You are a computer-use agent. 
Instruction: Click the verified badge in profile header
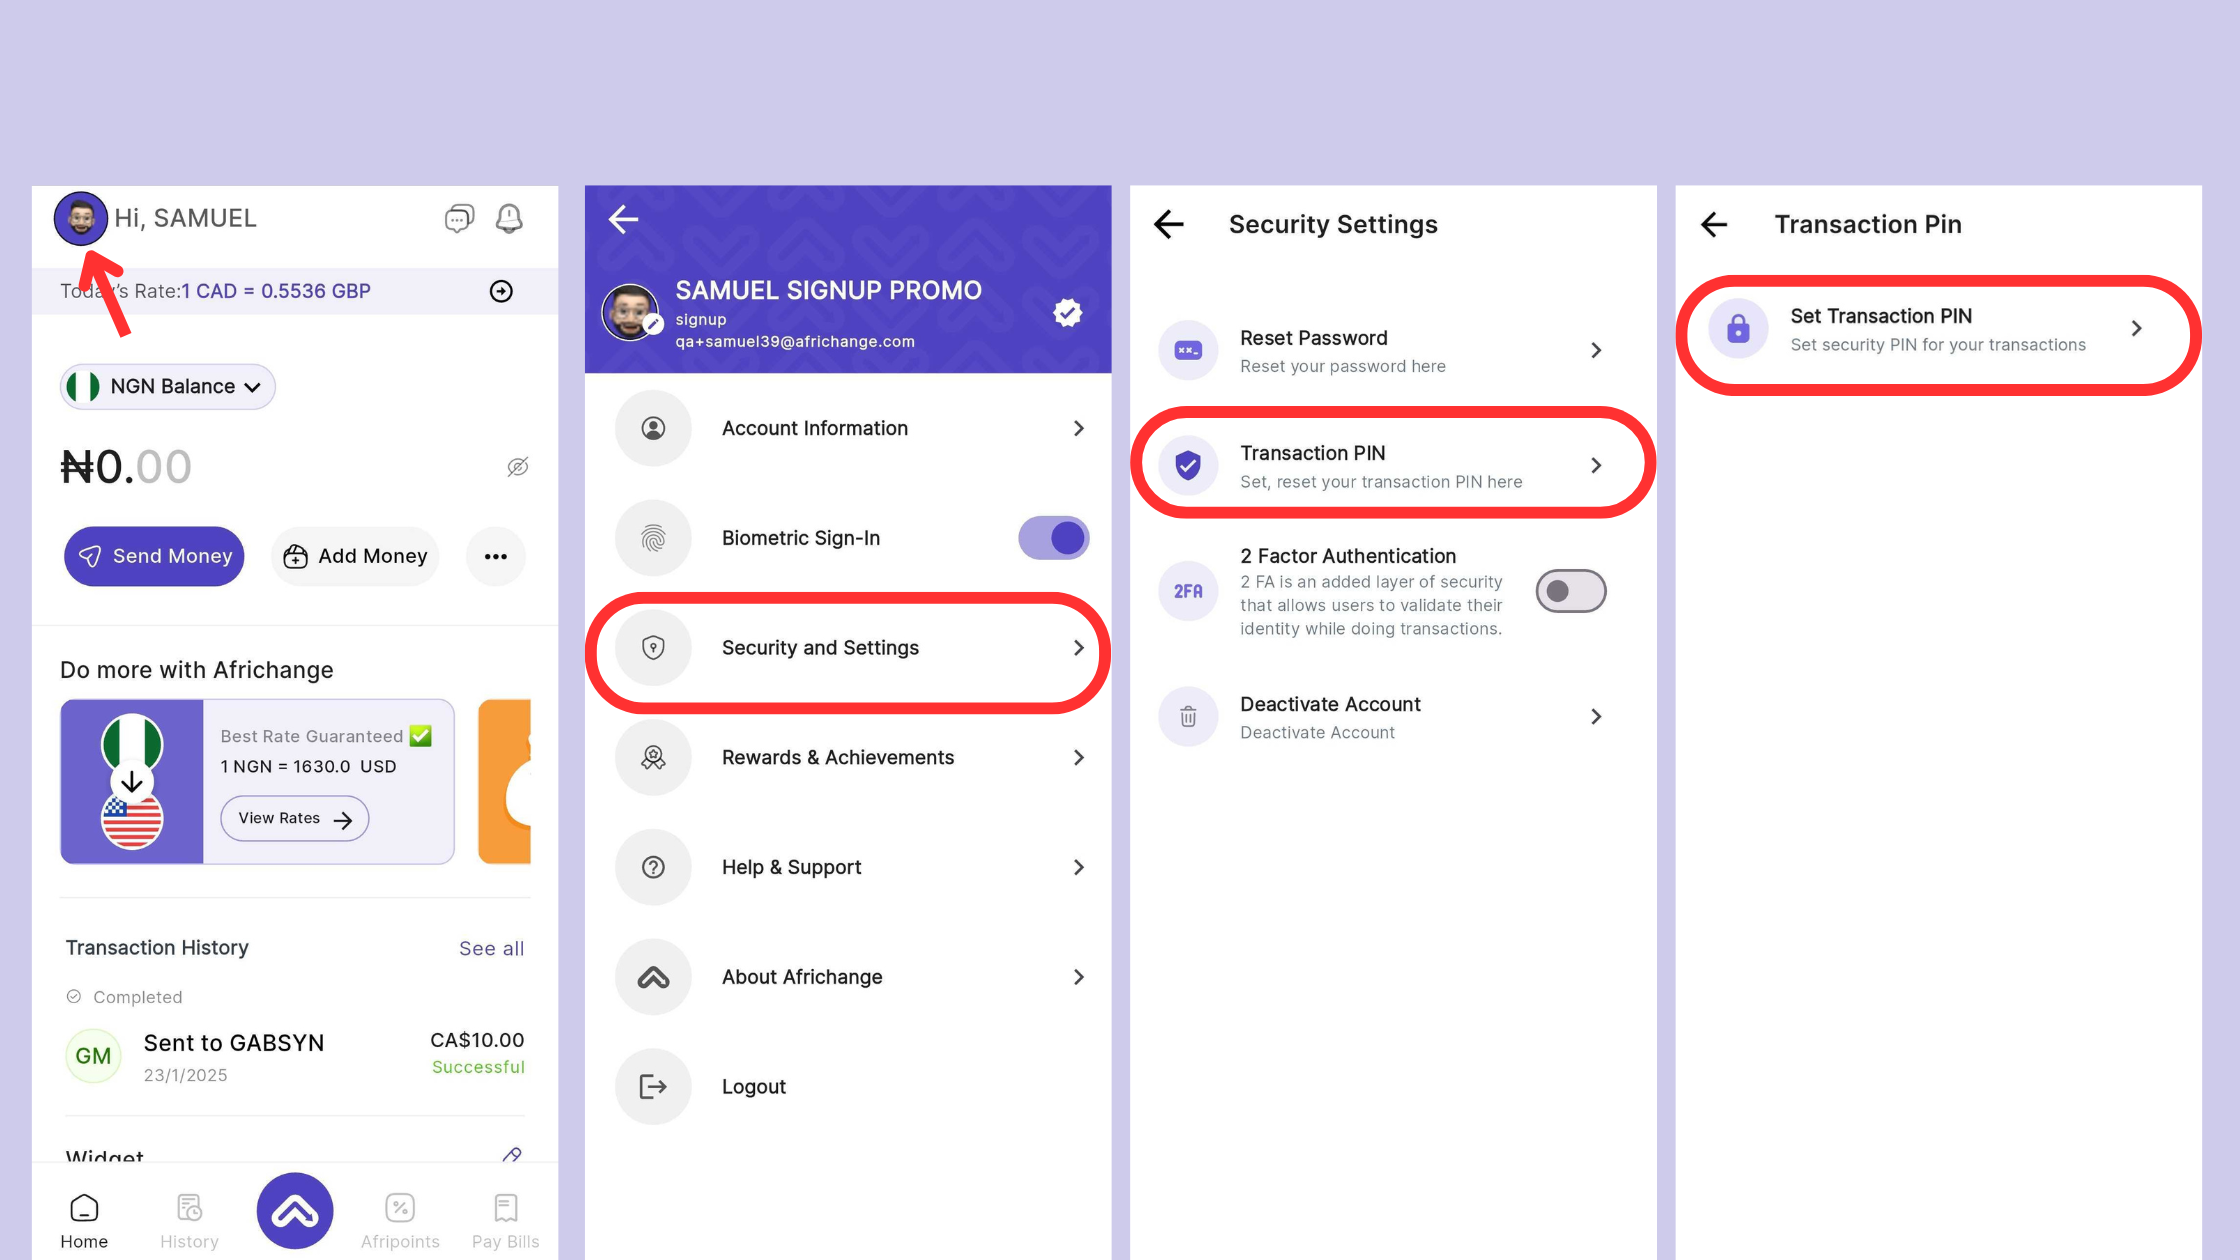[x=1068, y=313]
